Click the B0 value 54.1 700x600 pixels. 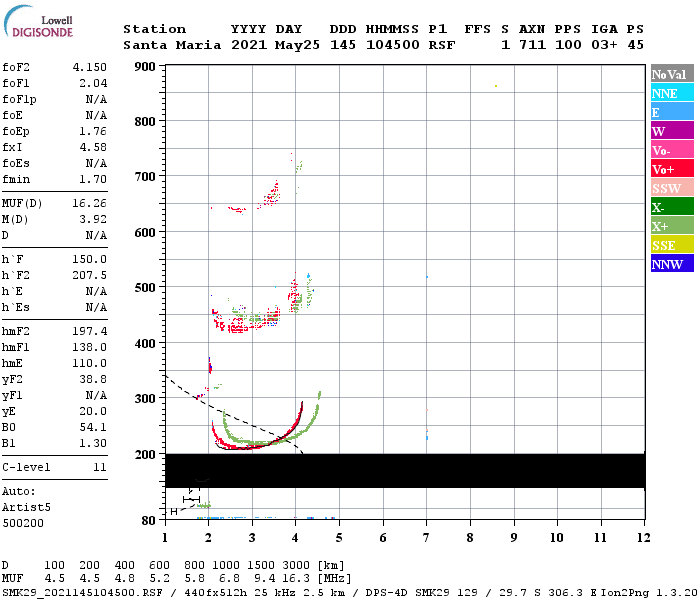point(93,428)
